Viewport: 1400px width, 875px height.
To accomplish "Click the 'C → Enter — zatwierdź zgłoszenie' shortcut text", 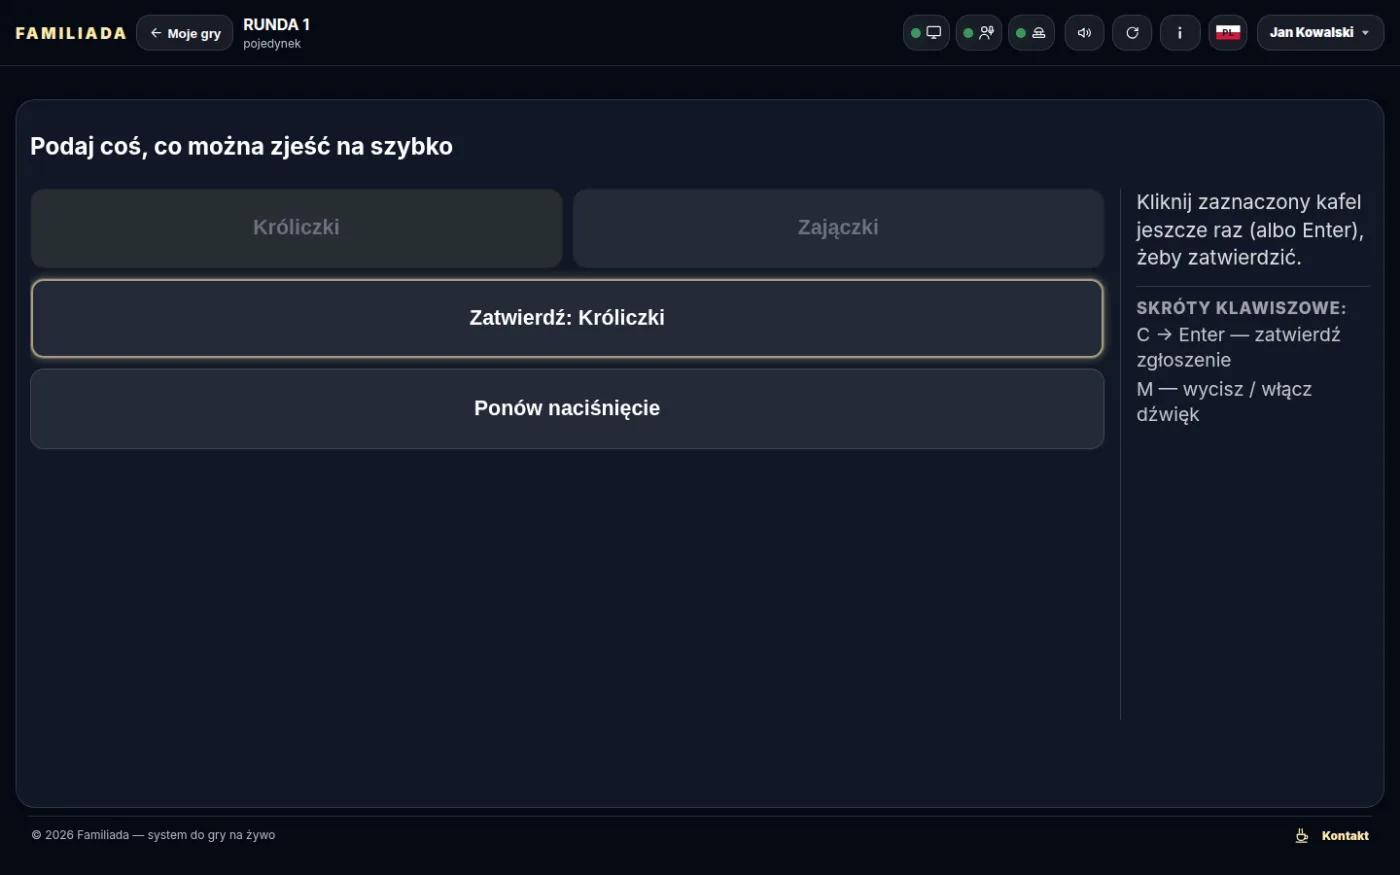I will tap(1238, 347).
